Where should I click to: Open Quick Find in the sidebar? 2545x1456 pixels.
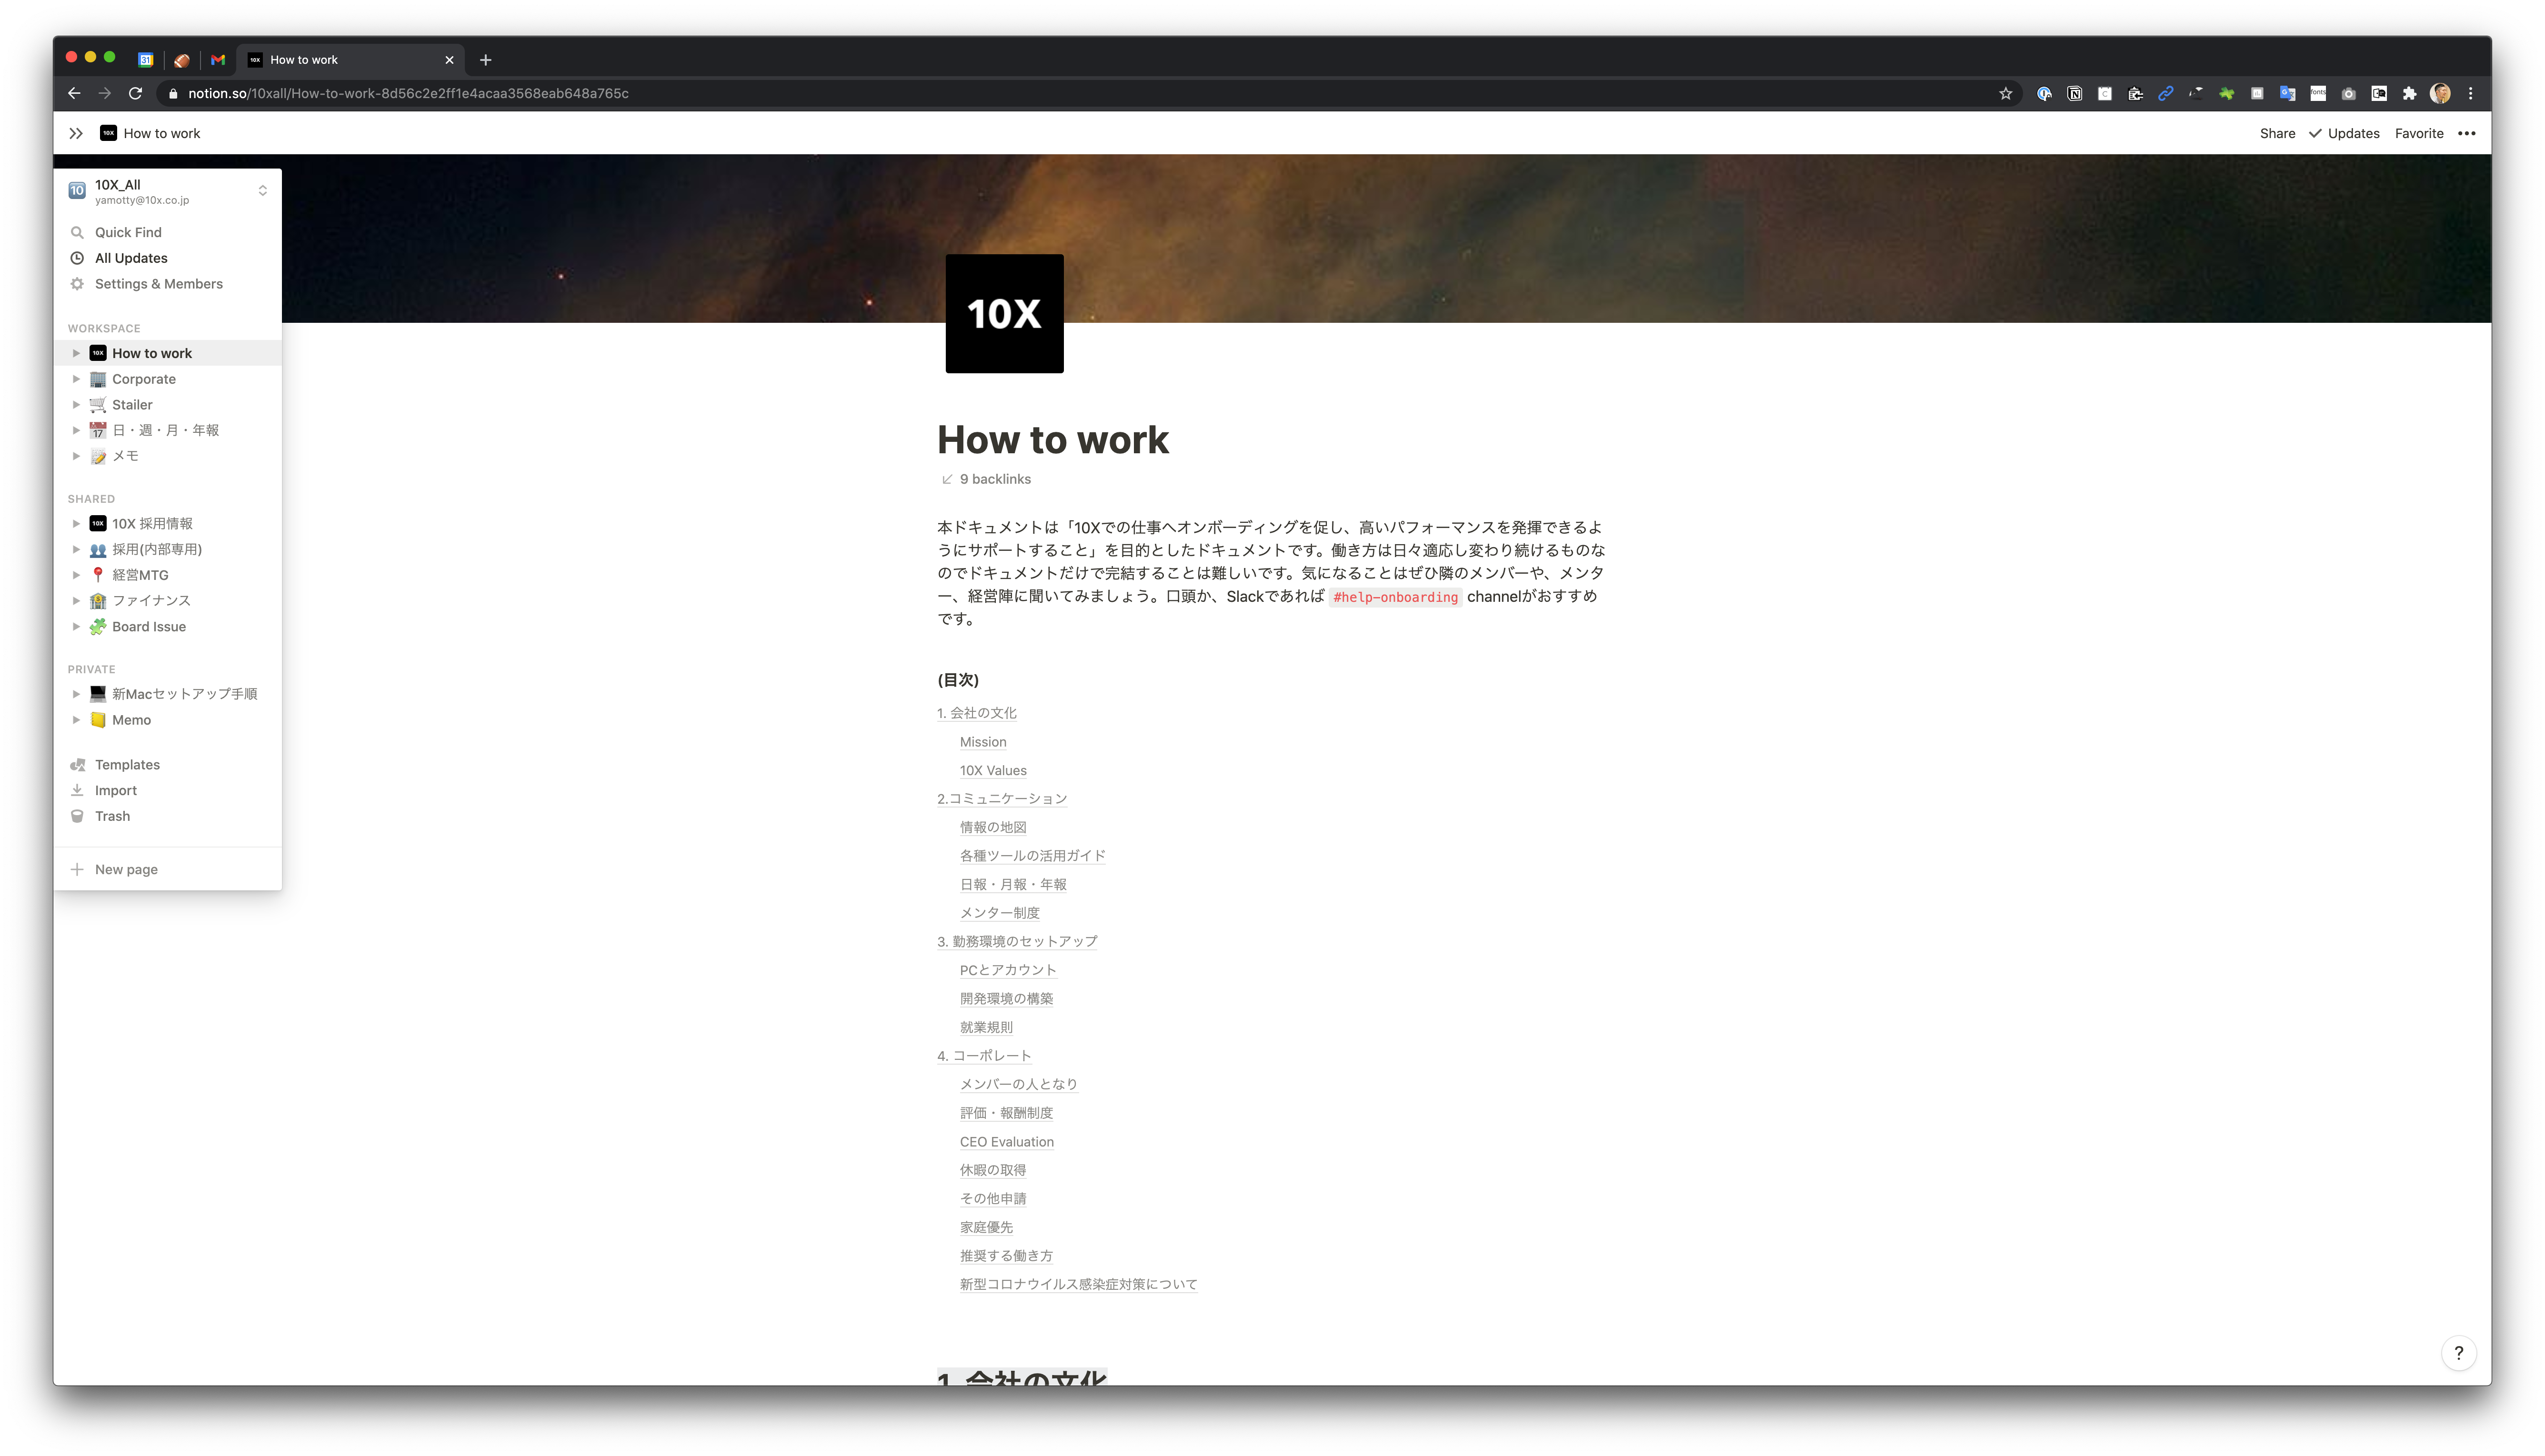(128, 232)
